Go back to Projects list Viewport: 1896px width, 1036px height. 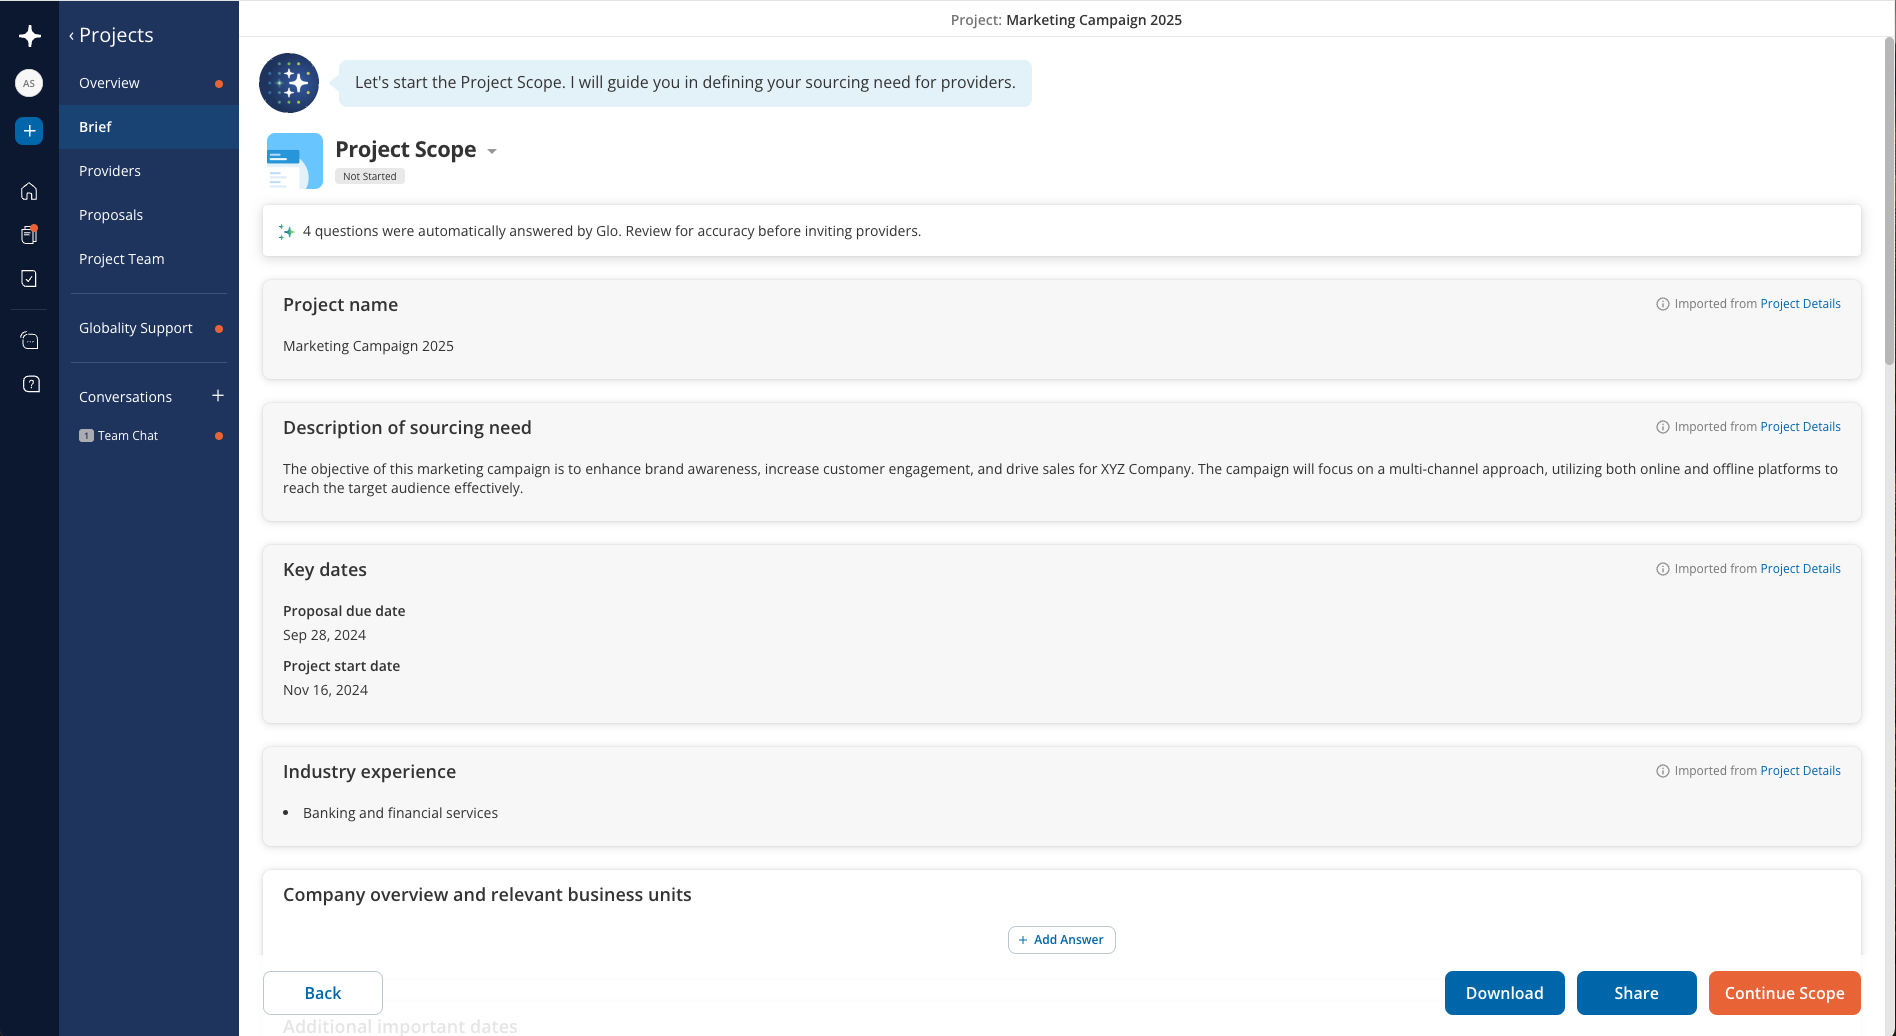(x=111, y=35)
